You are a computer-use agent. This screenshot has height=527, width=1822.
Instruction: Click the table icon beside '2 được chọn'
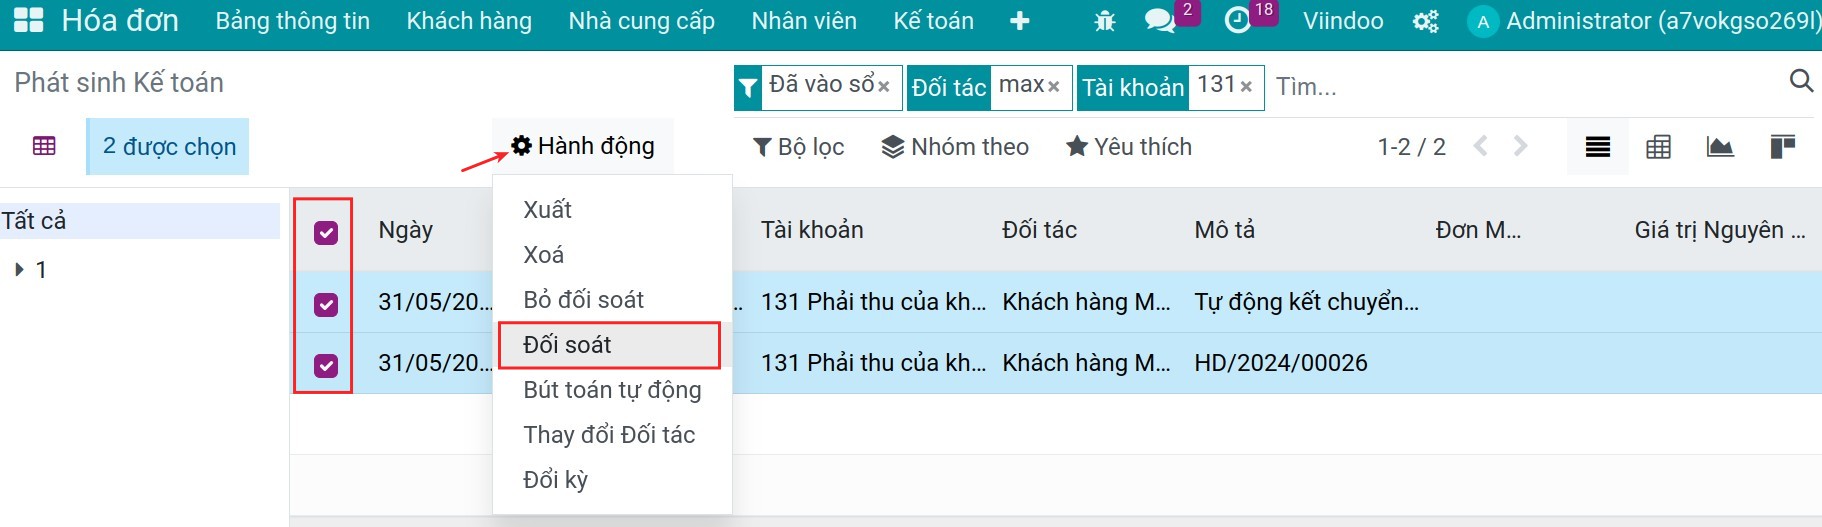[44, 146]
